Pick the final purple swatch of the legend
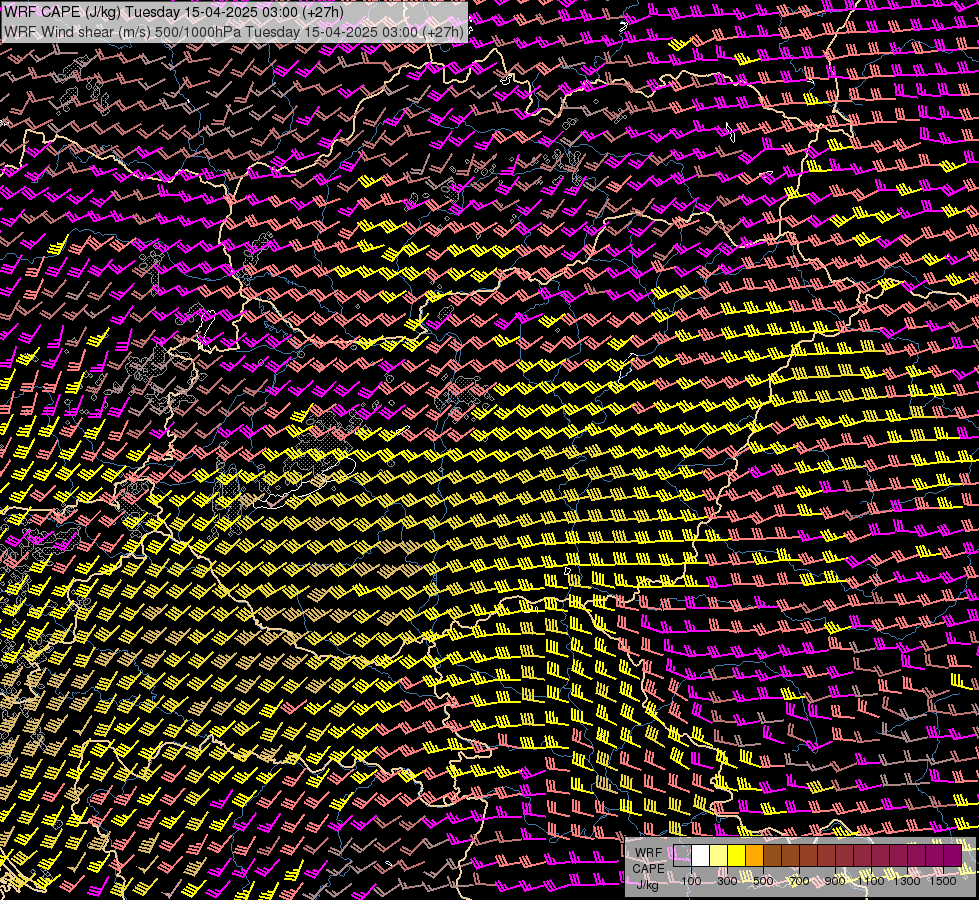This screenshot has width=979, height=900. point(953,855)
